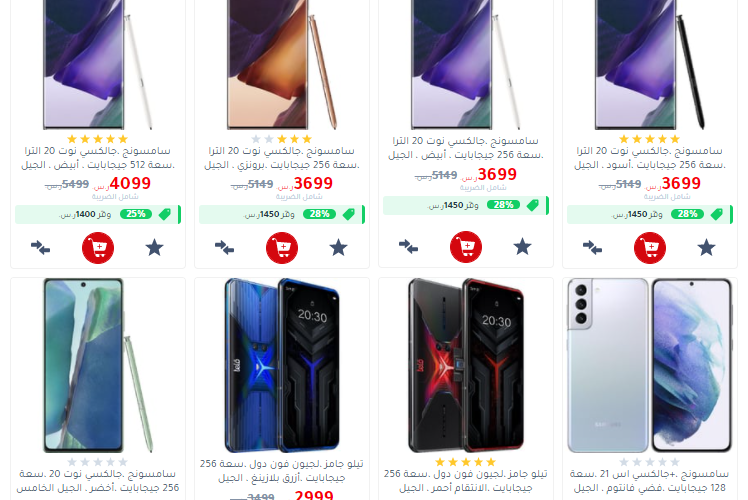Viewport: 748px width, 500px height.
Task: Open the bronze Note 20 Ultra title link
Action: coord(282,158)
